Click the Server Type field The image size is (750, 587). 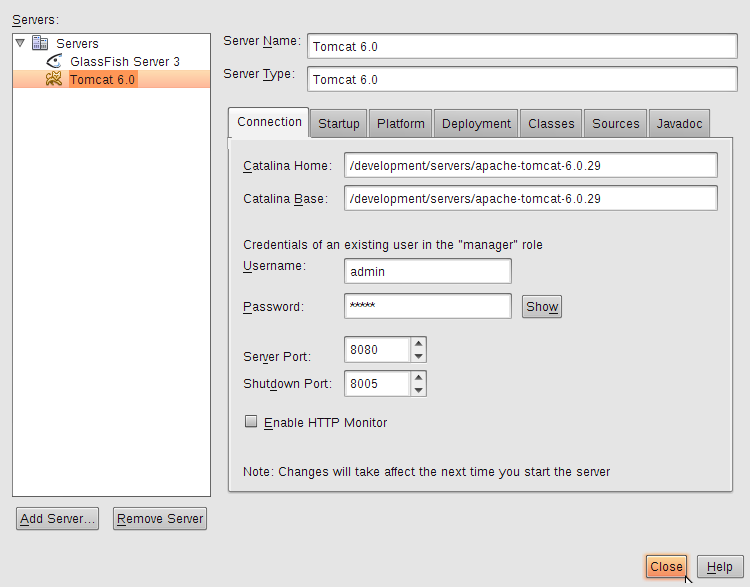[x=522, y=79]
